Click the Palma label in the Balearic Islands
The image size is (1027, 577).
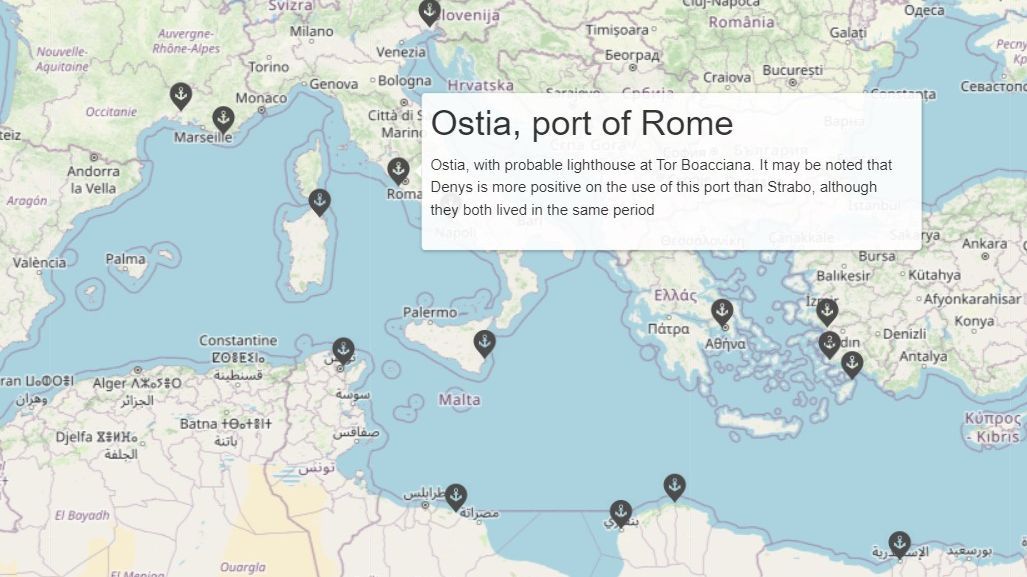(125, 259)
